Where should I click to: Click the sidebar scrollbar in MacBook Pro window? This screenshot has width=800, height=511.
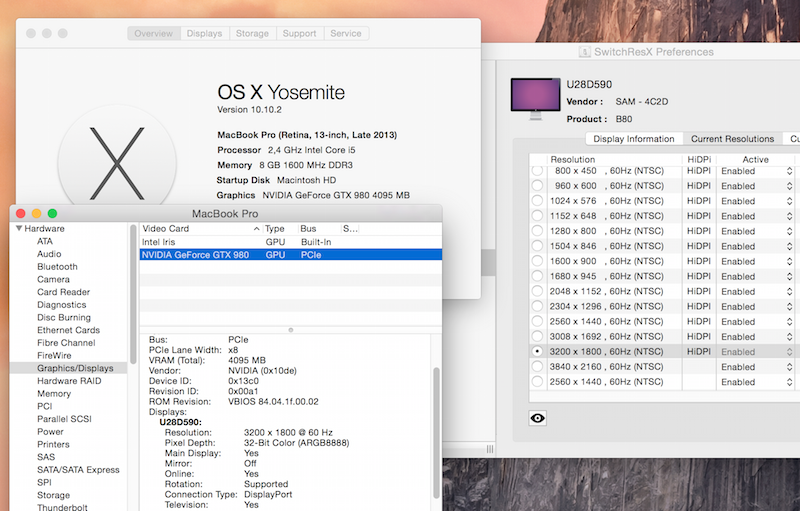click(133, 294)
